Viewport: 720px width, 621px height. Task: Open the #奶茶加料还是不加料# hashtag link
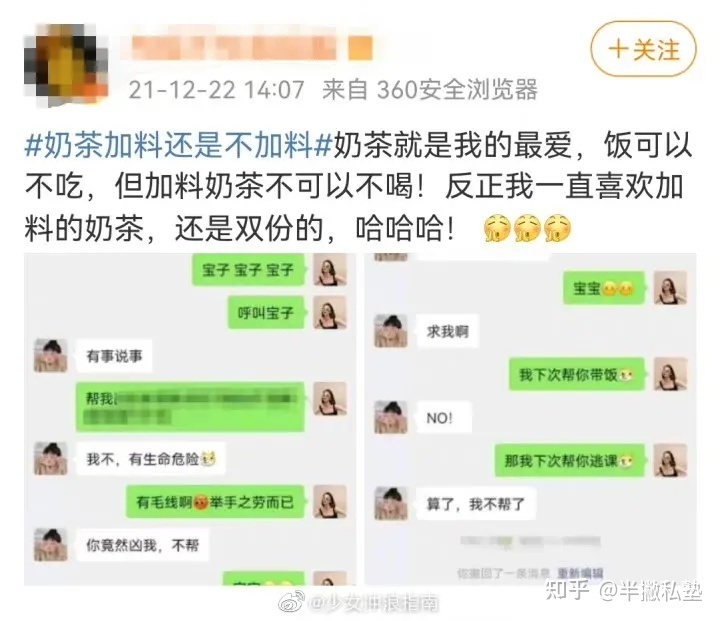[178, 146]
